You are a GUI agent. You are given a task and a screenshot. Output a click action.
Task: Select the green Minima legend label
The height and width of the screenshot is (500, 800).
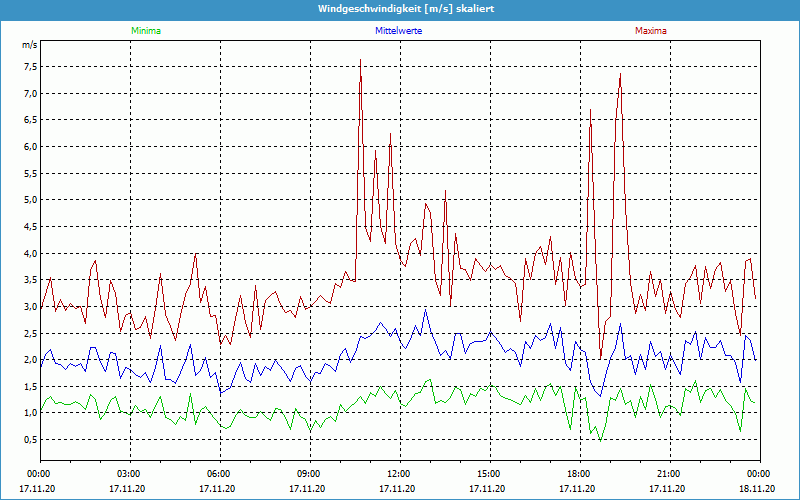(x=146, y=31)
